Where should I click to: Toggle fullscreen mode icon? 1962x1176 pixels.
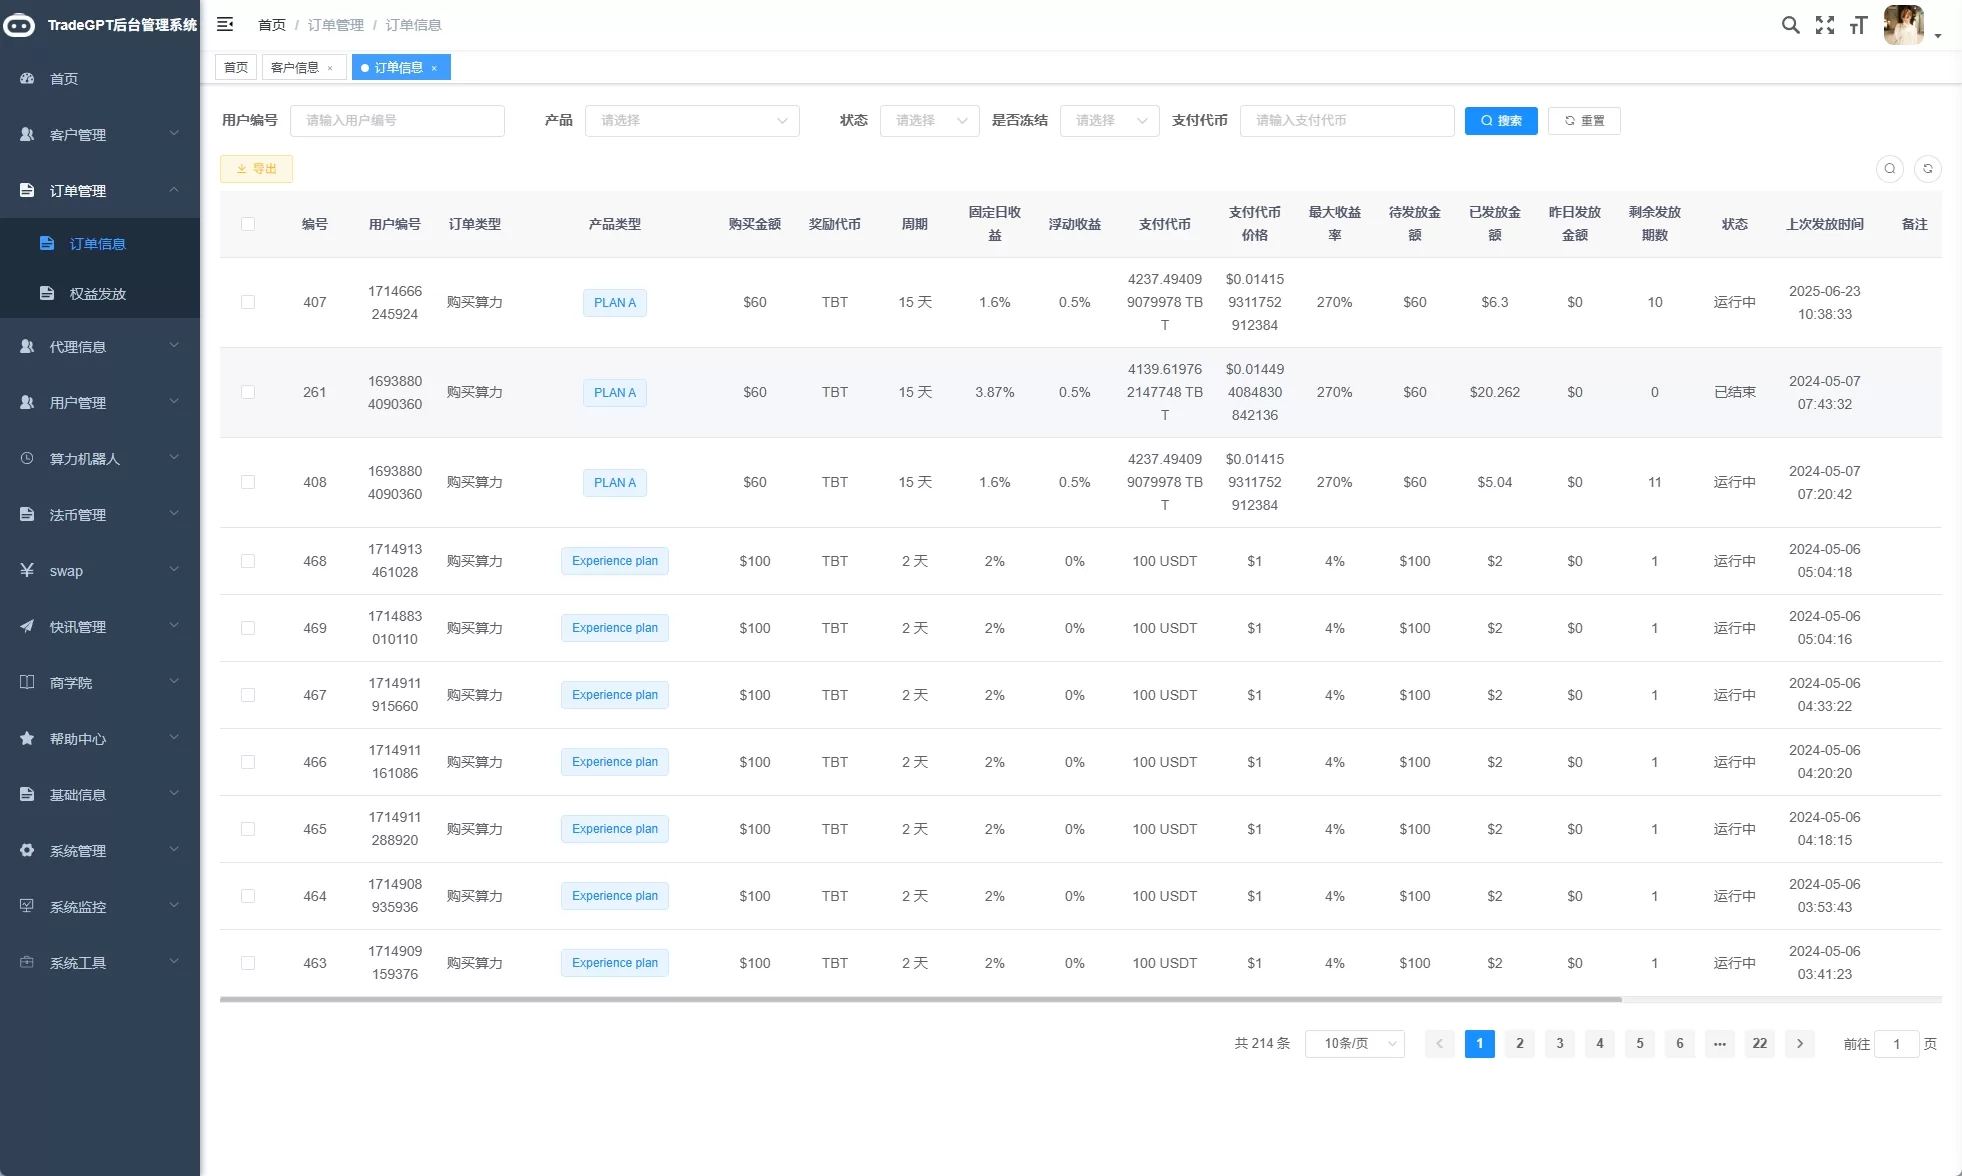tap(1824, 25)
